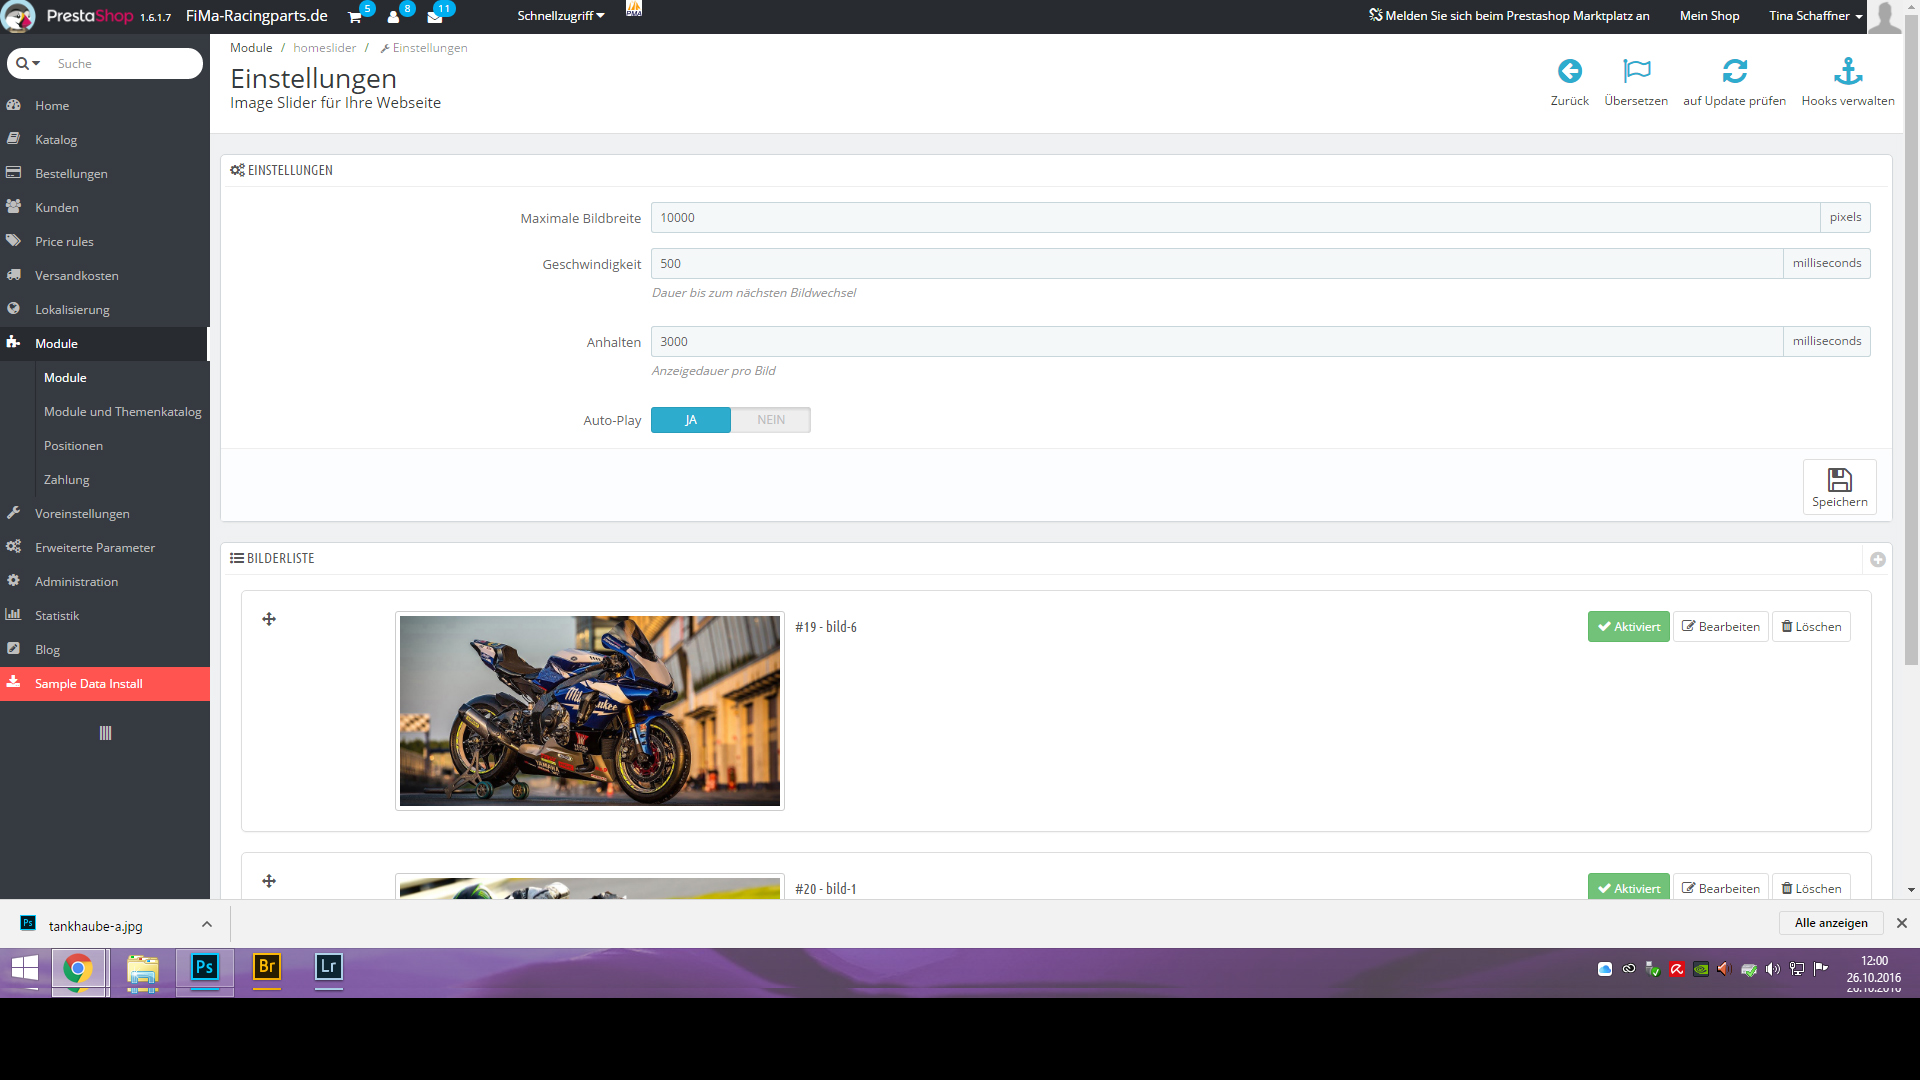Open Katalog in the sidebar menu
The width and height of the screenshot is (1920, 1080).
click(x=56, y=140)
